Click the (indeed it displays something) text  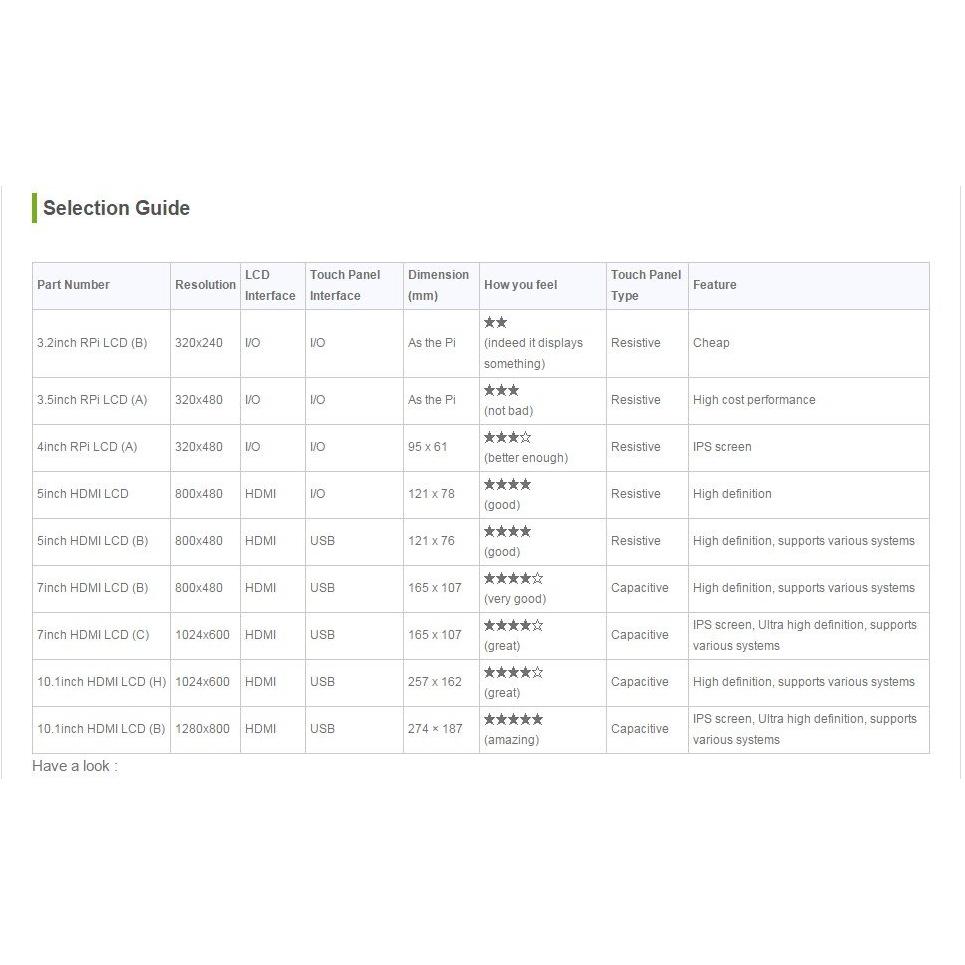[x=533, y=353]
